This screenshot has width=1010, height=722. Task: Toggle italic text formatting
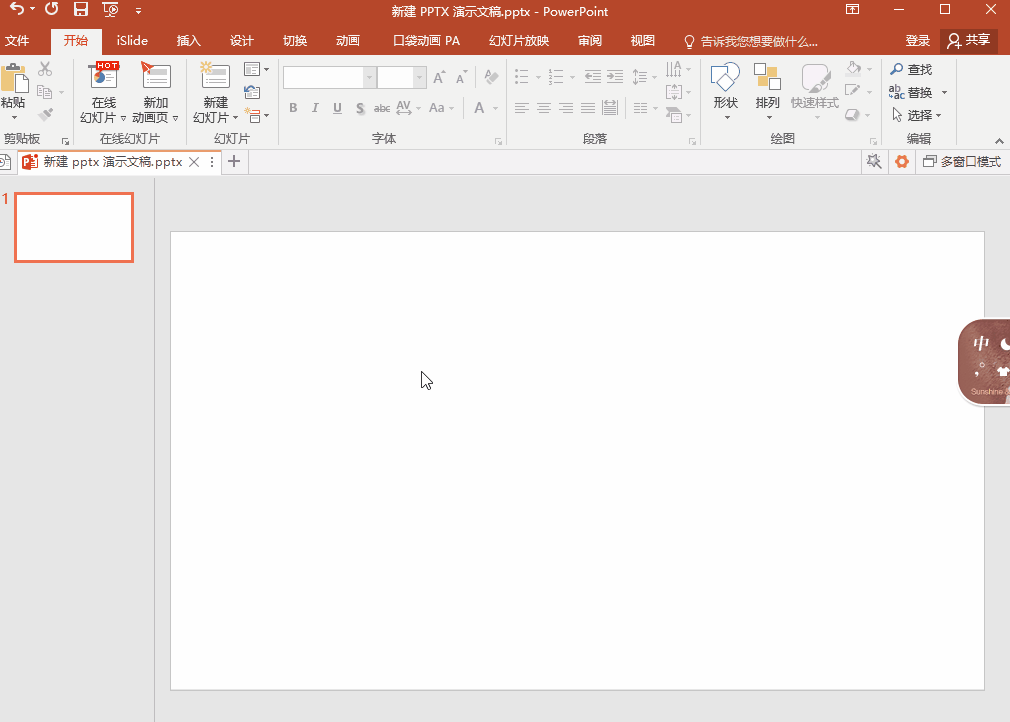[315, 108]
